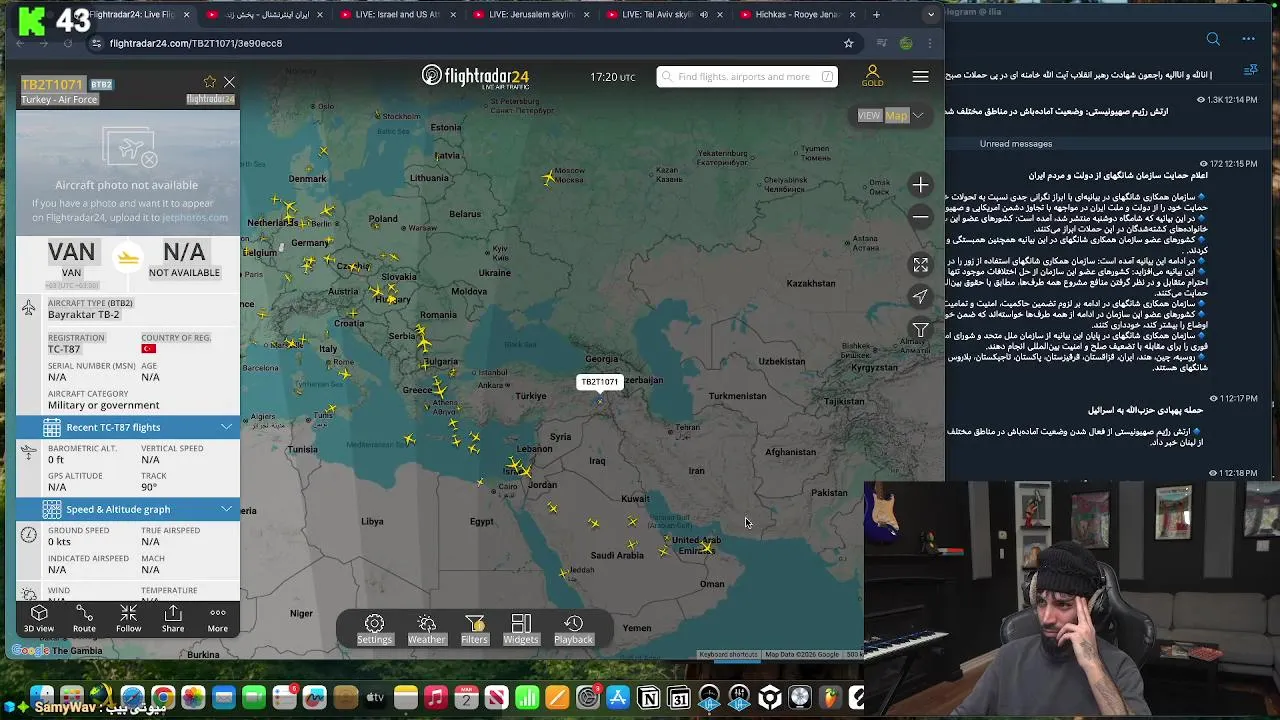This screenshot has height=720, width=1280.
Task: Open the jetphotos.com upload link
Action: (195, 217)
